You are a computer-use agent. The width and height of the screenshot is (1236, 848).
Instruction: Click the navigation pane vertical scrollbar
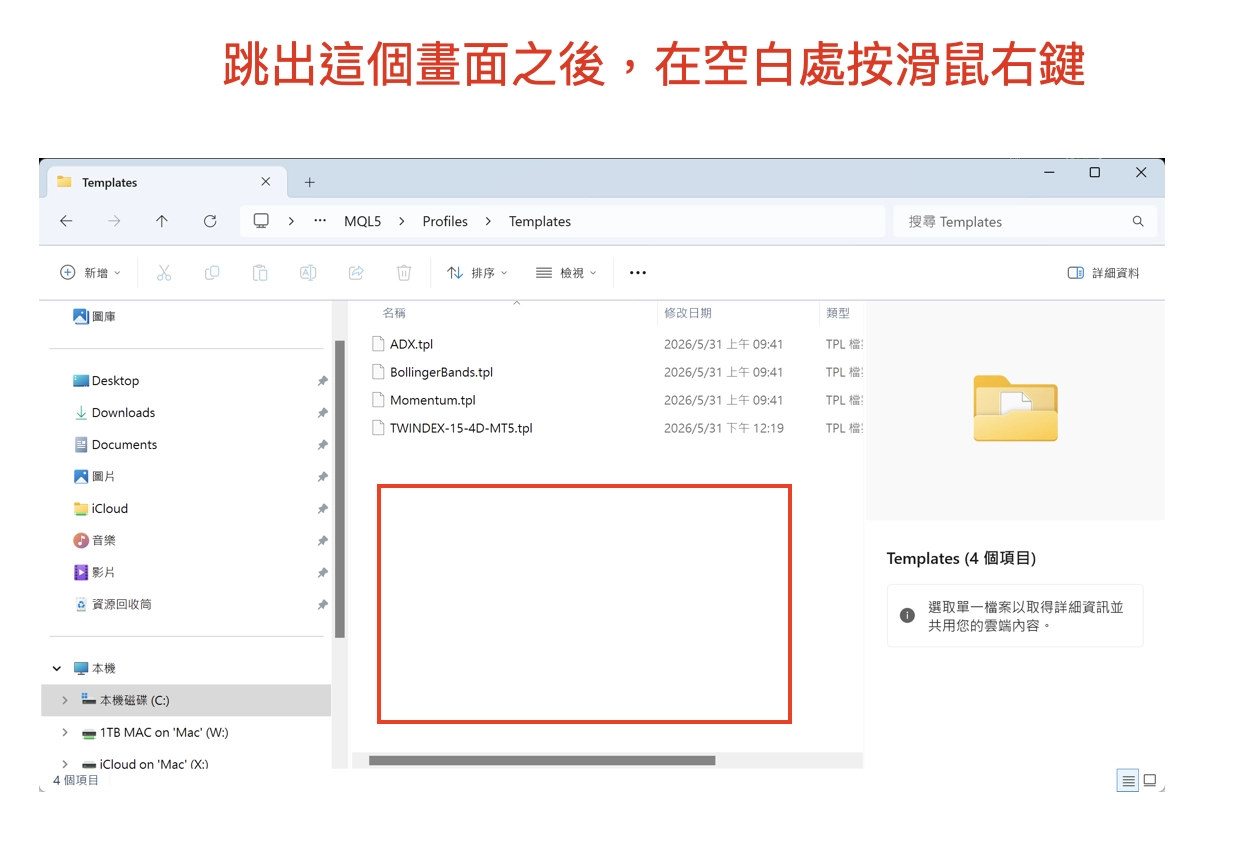coord(340,488)
